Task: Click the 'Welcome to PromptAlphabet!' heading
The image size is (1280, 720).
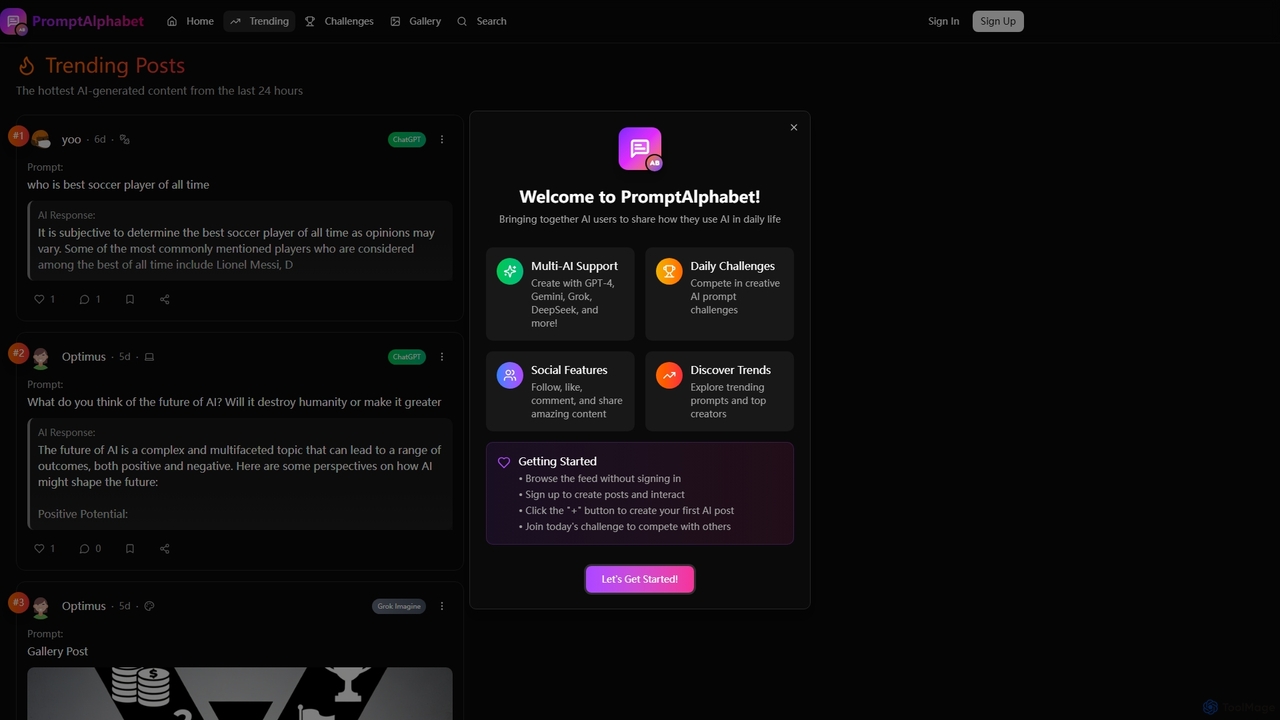Action: 640,197
